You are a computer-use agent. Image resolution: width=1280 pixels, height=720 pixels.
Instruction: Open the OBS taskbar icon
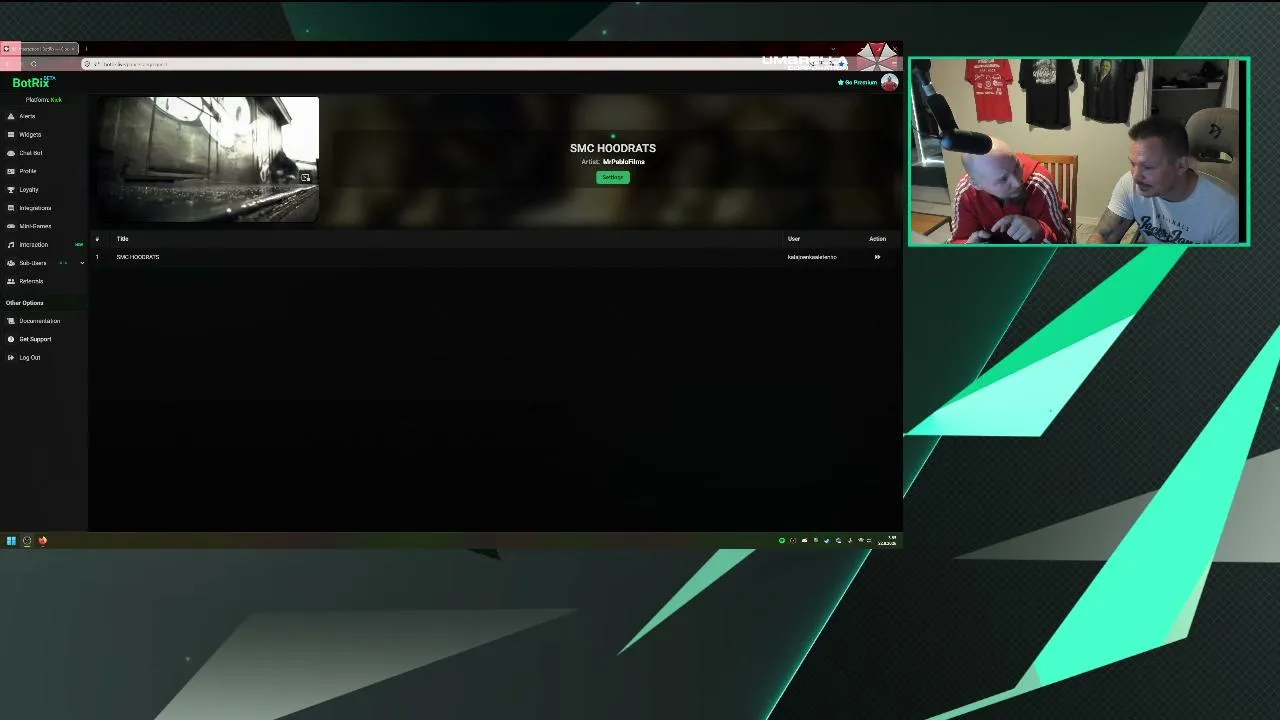click(x=27, y=541)
